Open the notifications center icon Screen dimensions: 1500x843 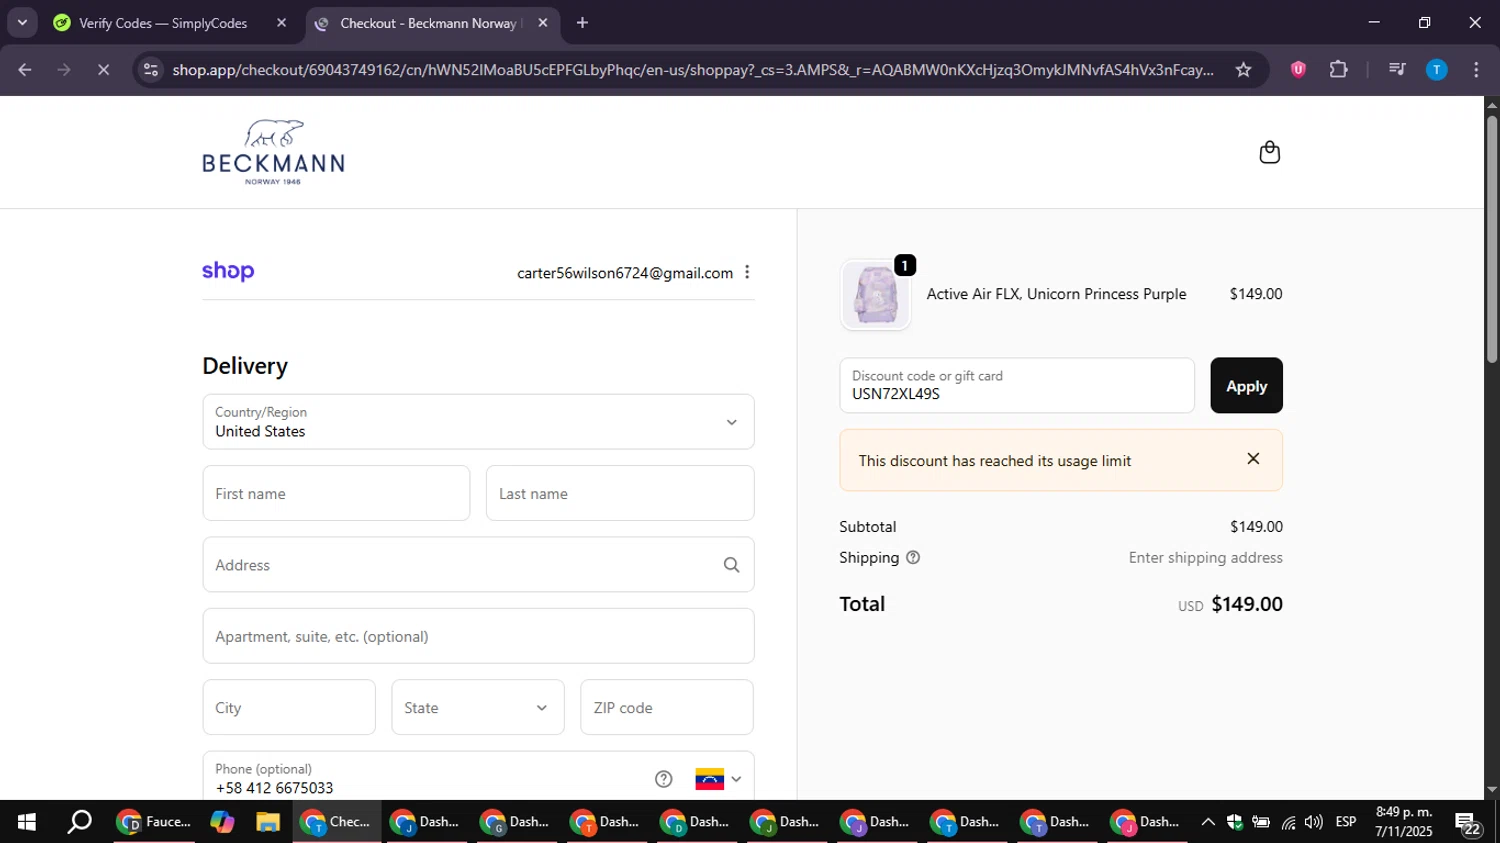(x=1468, y=823)
